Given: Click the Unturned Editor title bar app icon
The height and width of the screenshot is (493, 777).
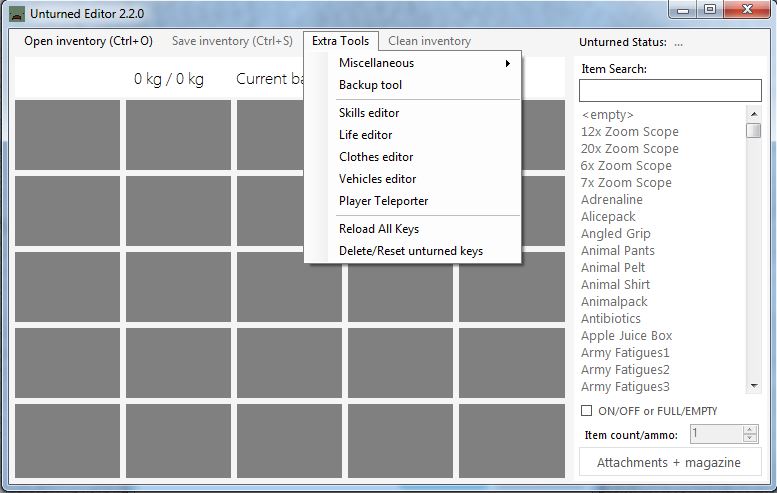Looking at the screenshot, I should tap(17, 14).
